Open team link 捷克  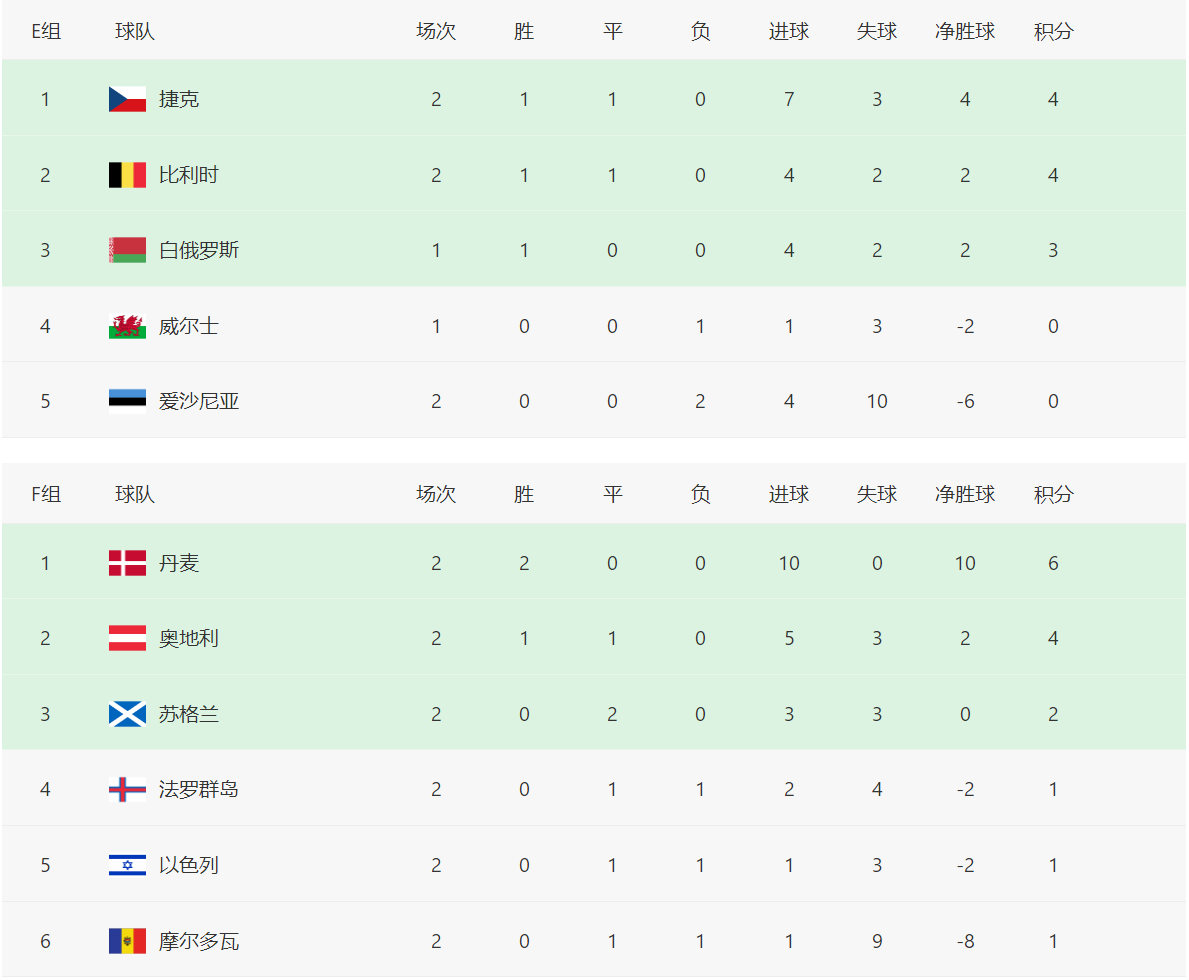click(179, 99)
